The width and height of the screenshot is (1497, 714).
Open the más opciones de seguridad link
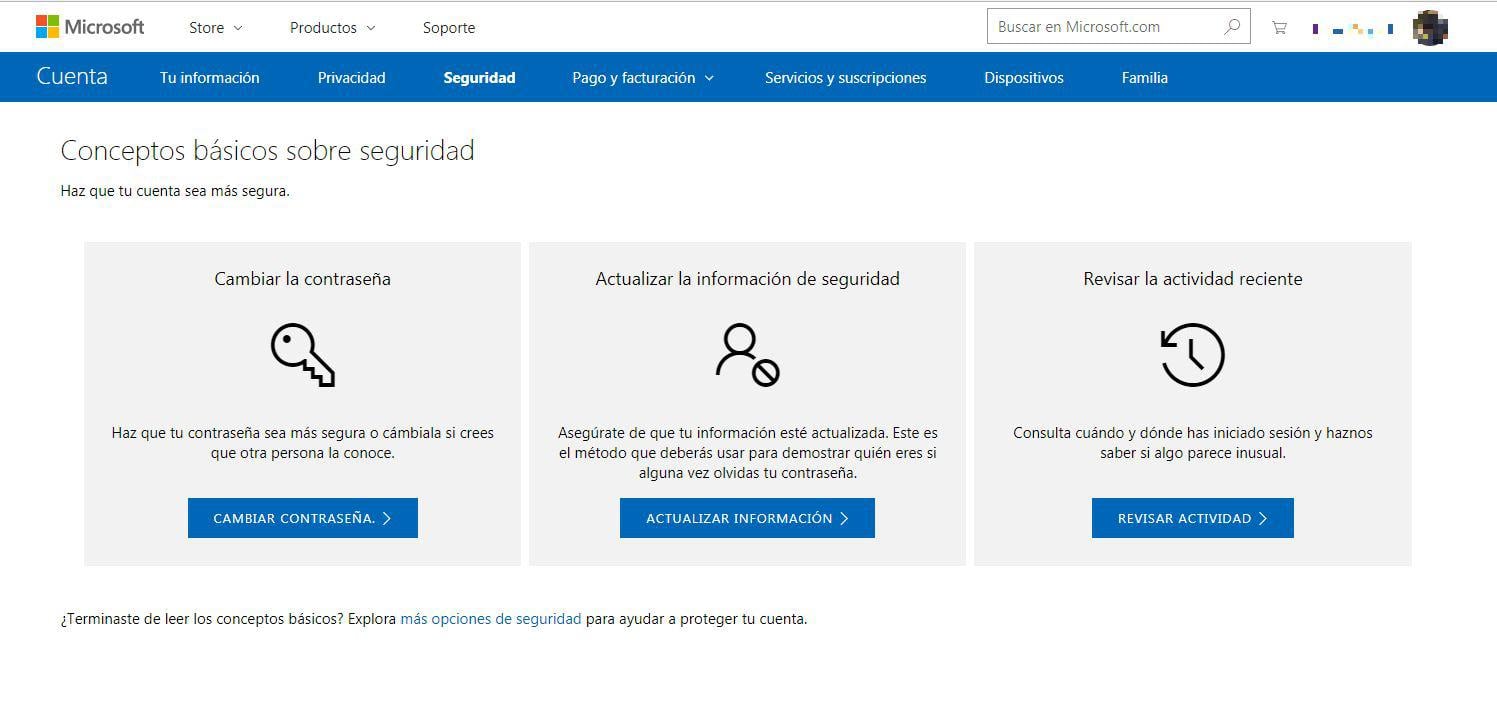point(490,619)
